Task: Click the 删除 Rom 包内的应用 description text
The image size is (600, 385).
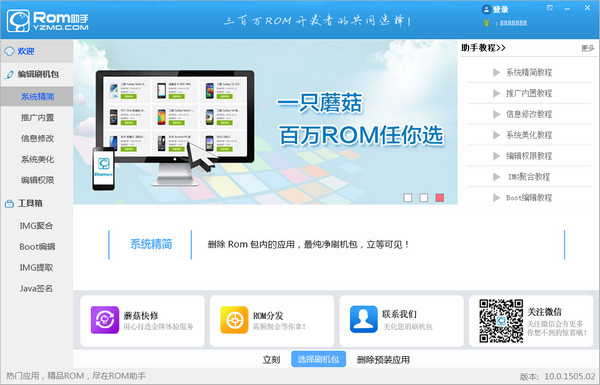Action: (x=308, y=244)
